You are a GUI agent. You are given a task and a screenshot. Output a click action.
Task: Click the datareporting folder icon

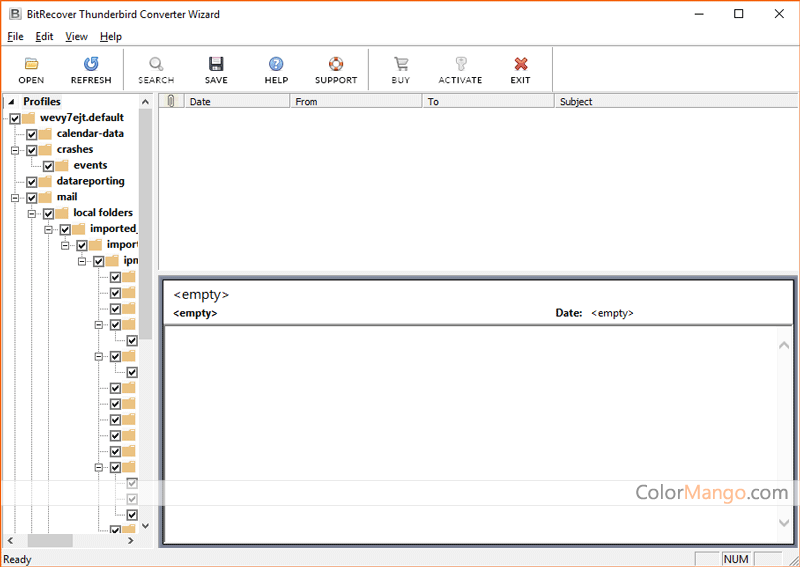(x=45, y=181)
